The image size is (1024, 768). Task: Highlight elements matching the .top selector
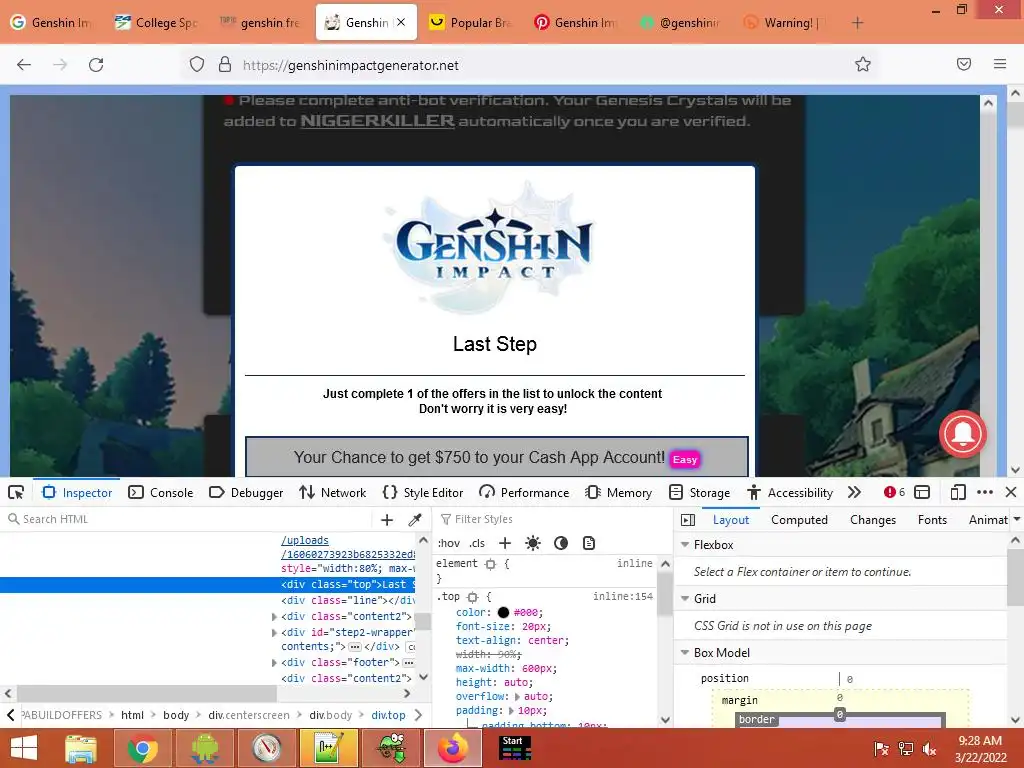point(473,597)
